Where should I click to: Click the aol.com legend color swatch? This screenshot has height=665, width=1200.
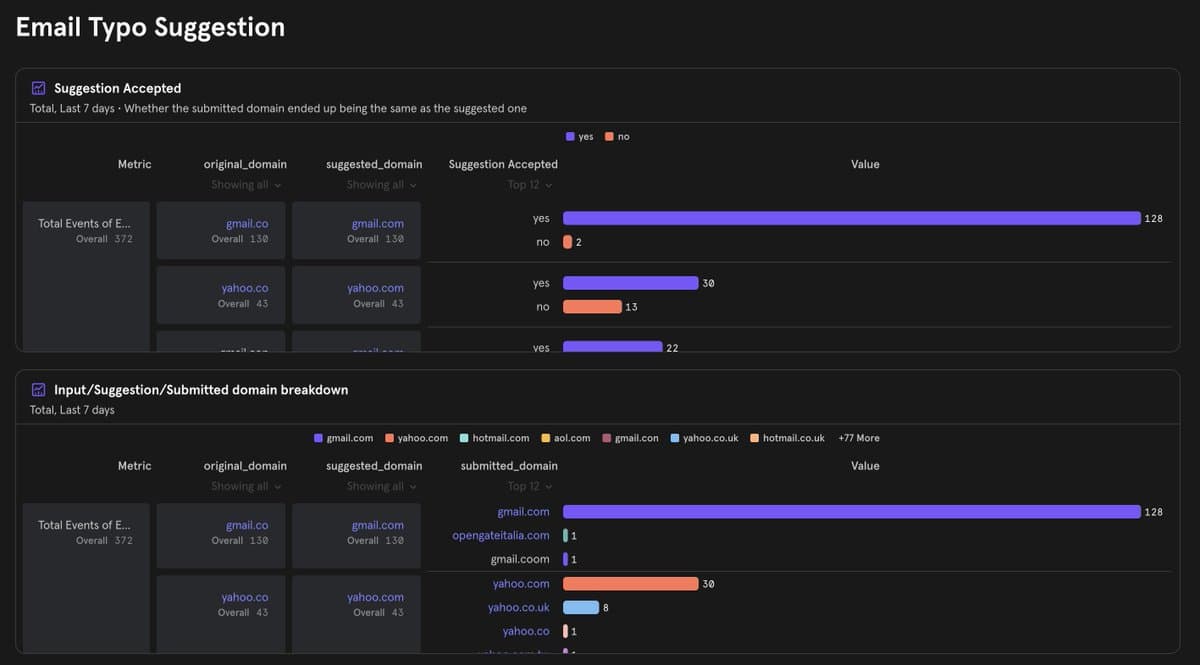(546, 438)
